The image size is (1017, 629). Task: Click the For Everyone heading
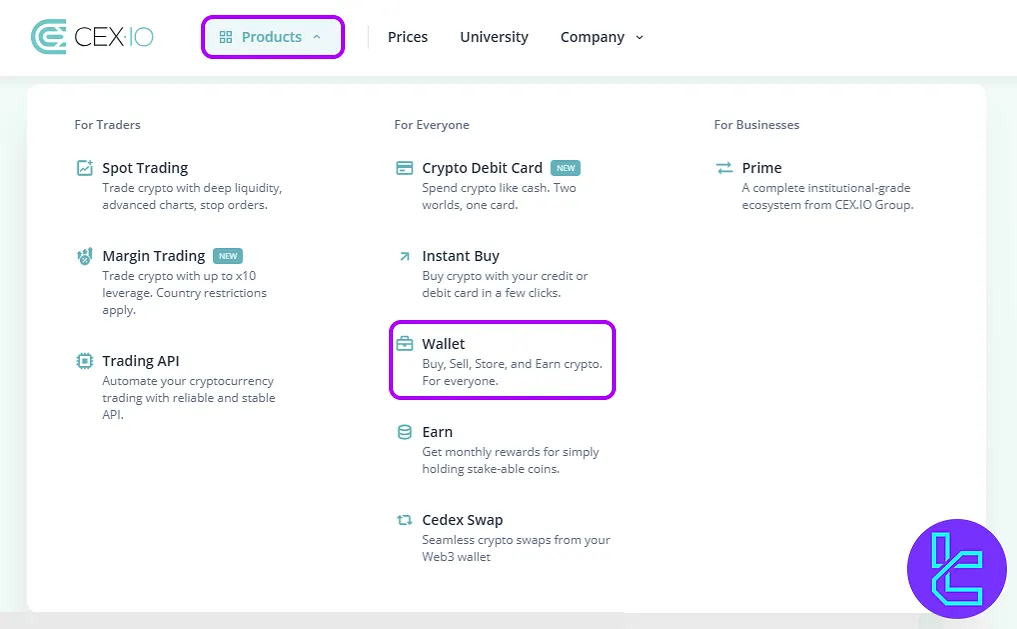(x=431, y=125)
